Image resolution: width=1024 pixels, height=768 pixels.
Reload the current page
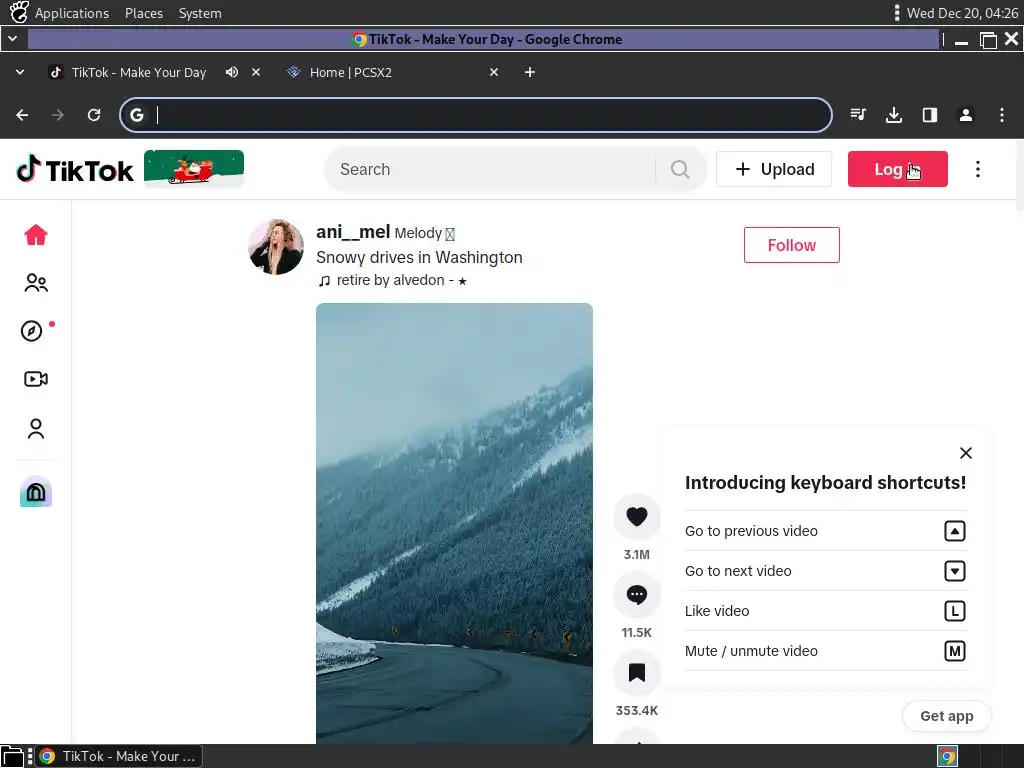pos(94,115)
